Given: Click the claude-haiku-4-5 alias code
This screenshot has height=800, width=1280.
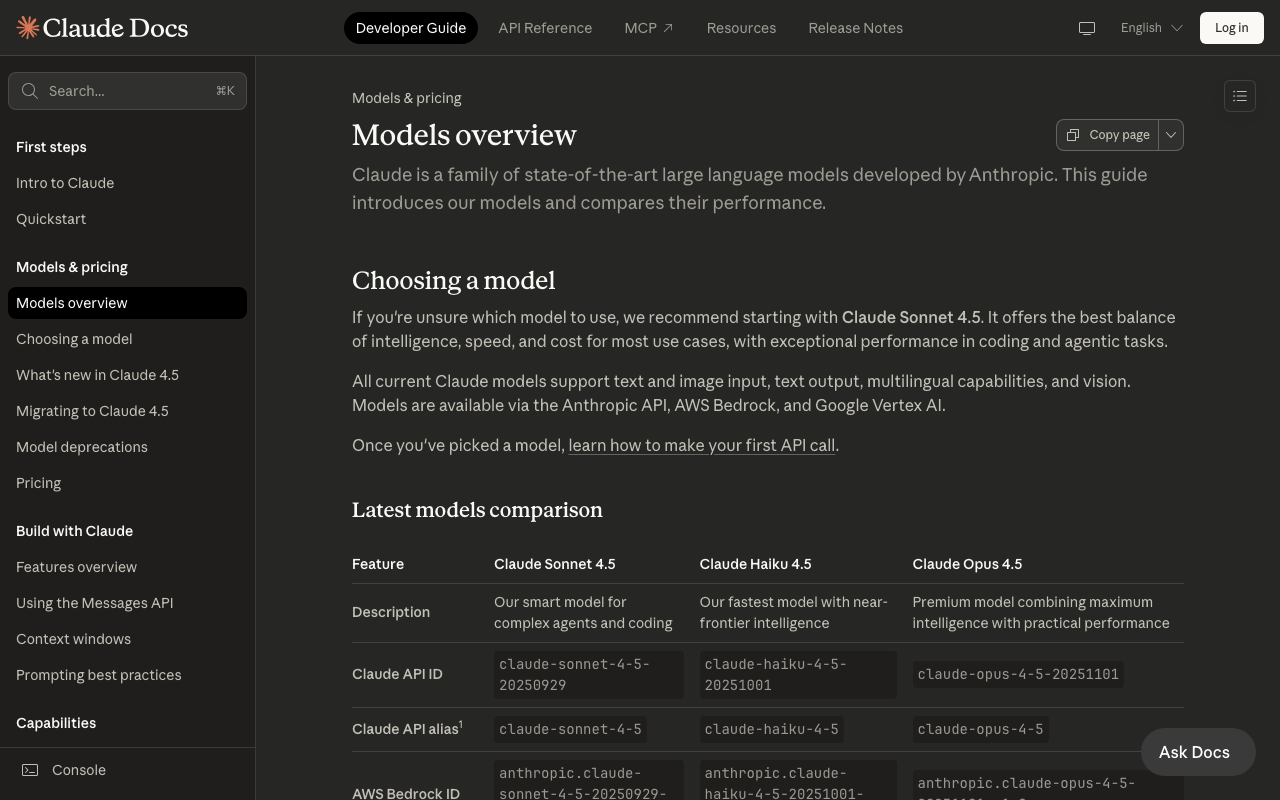Looking at the screenshot, I should pos(772,729).
